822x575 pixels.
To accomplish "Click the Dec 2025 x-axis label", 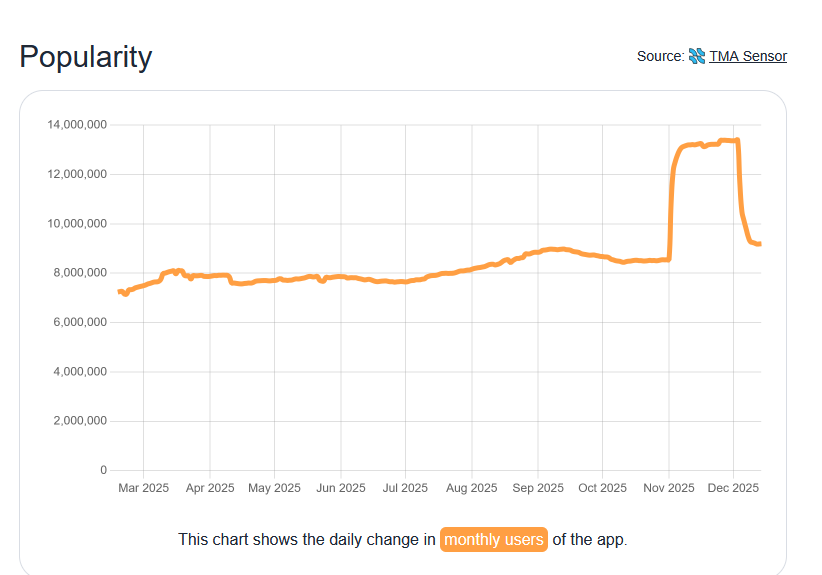I will (733, 488).
